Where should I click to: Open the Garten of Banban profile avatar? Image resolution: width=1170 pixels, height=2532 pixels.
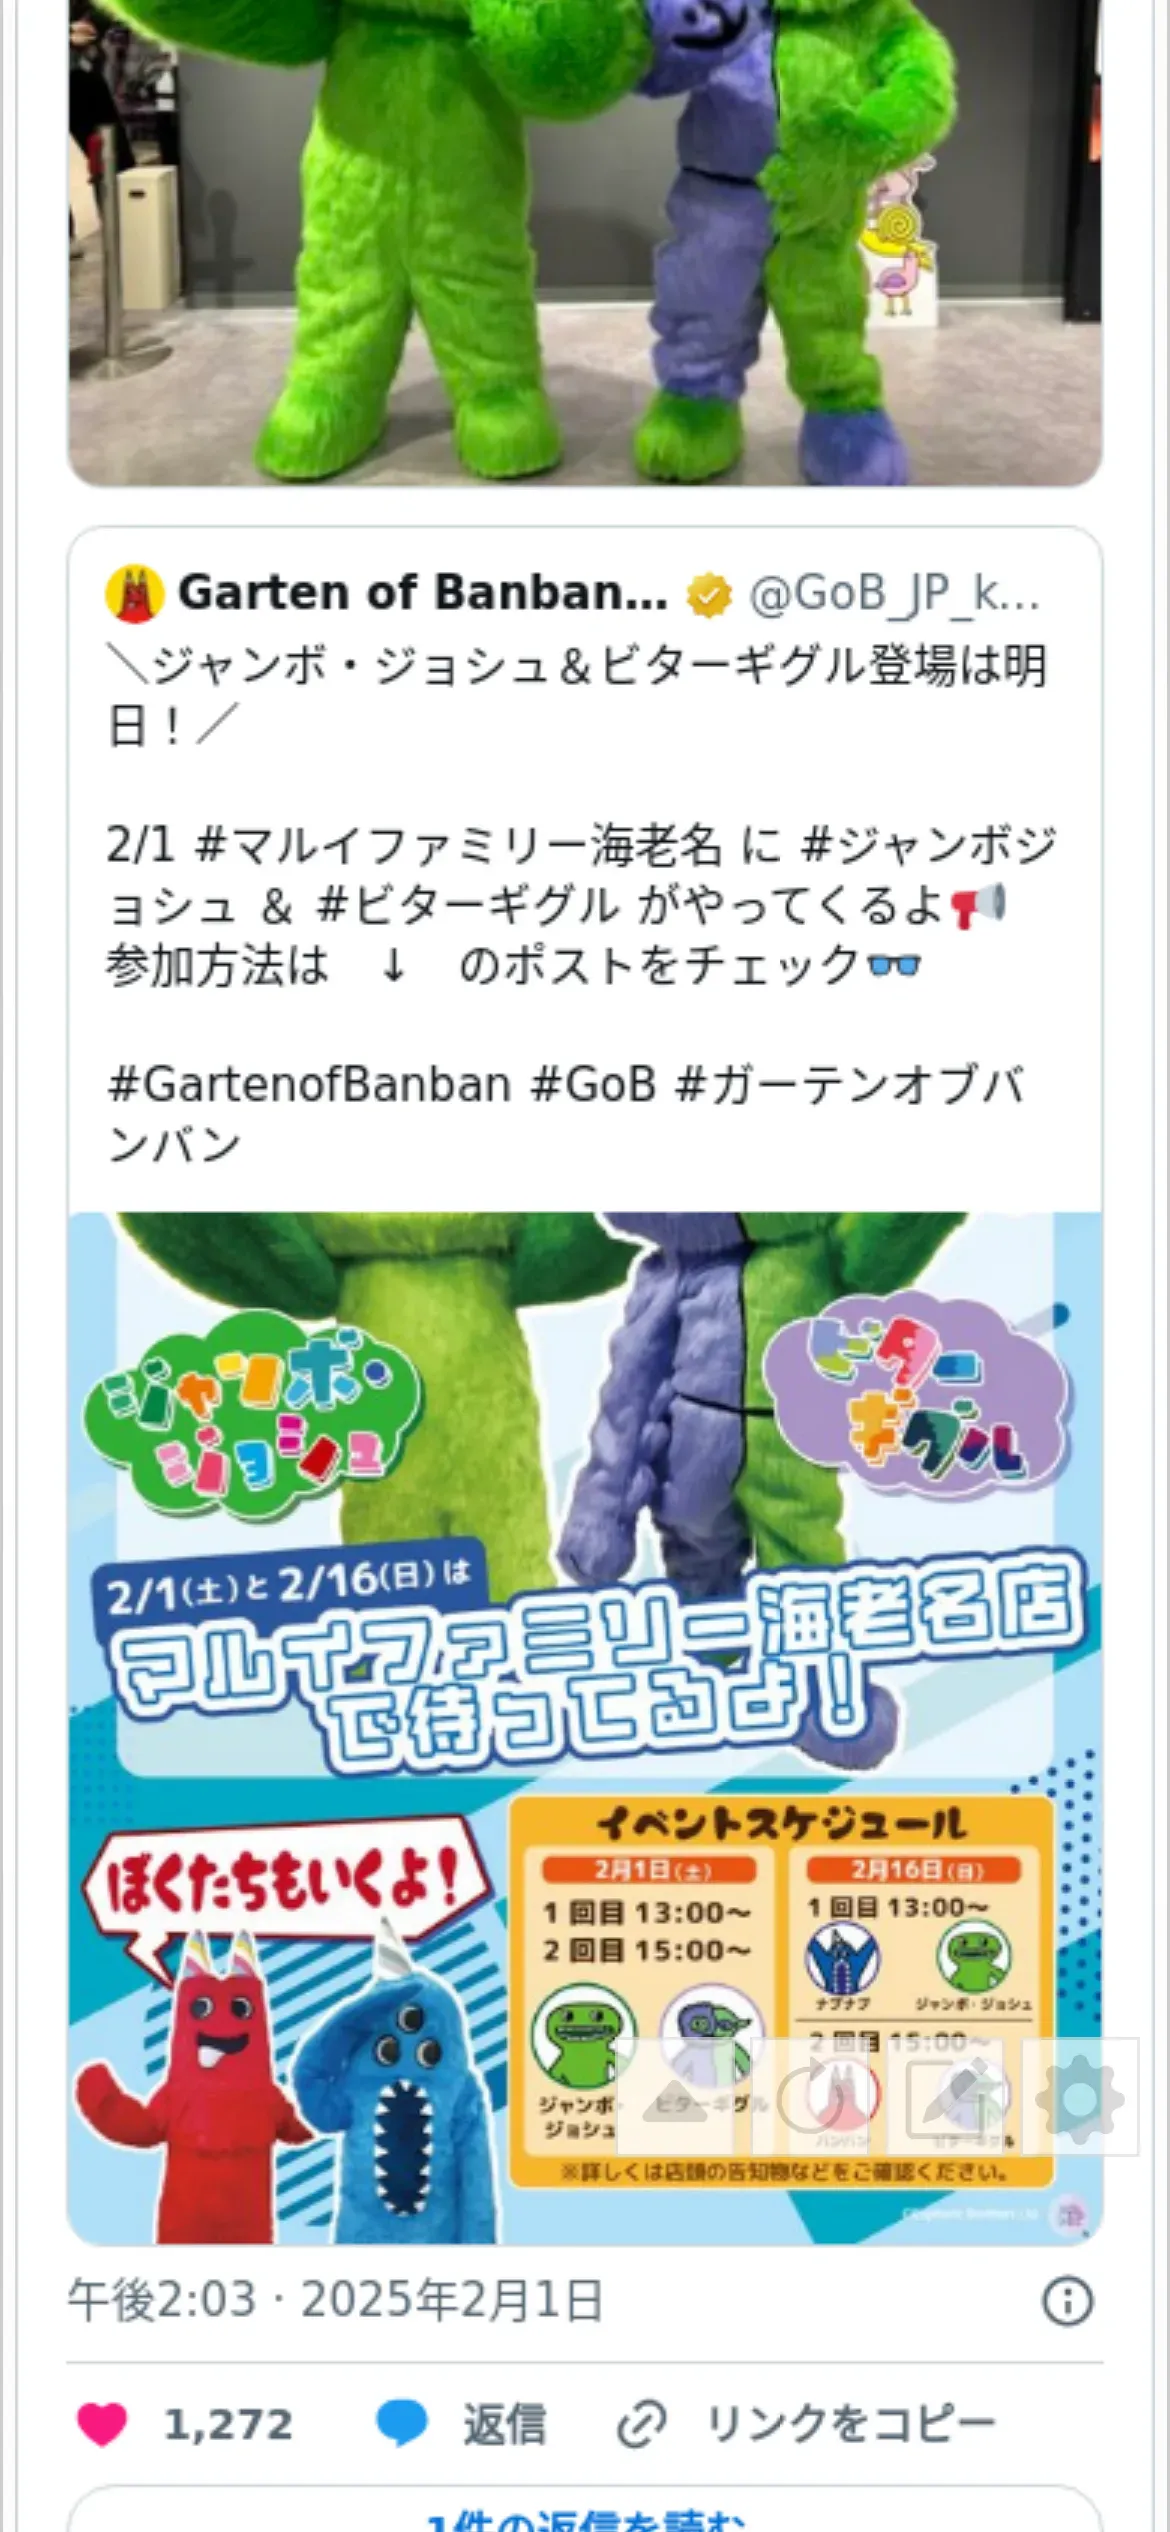134,594
